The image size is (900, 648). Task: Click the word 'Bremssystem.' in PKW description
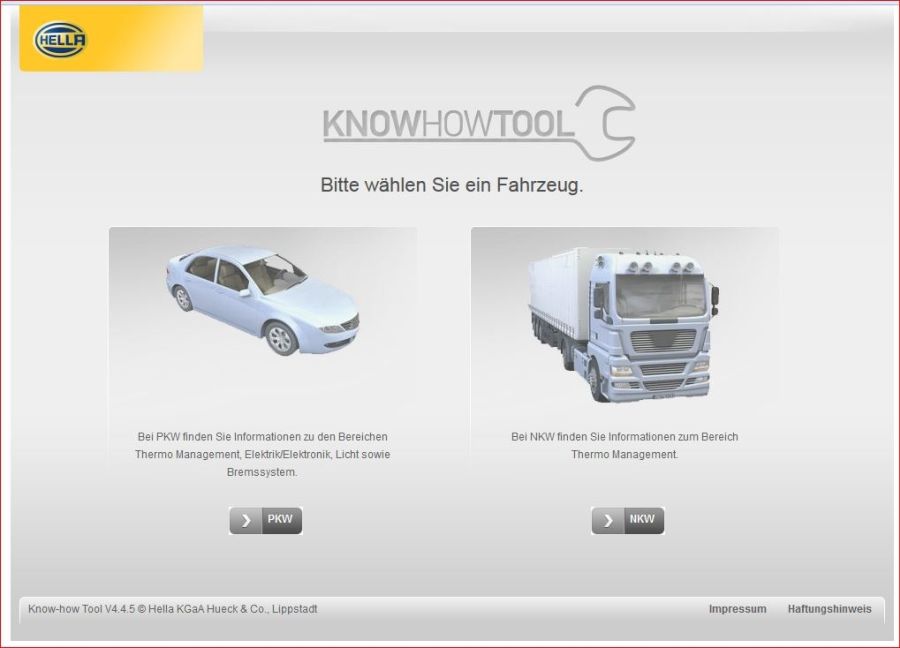(x=263, y=472)
